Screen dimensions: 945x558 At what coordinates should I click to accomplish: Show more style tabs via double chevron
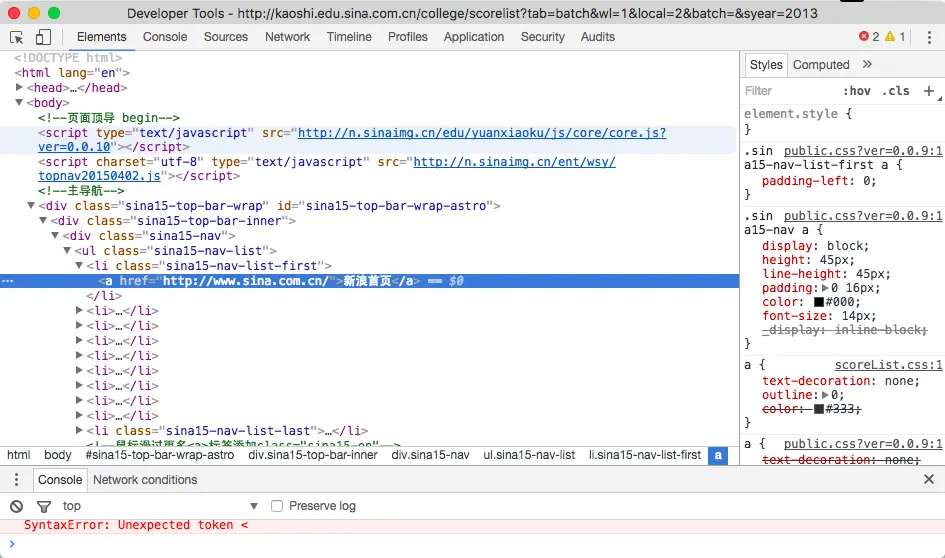(867, 64)
